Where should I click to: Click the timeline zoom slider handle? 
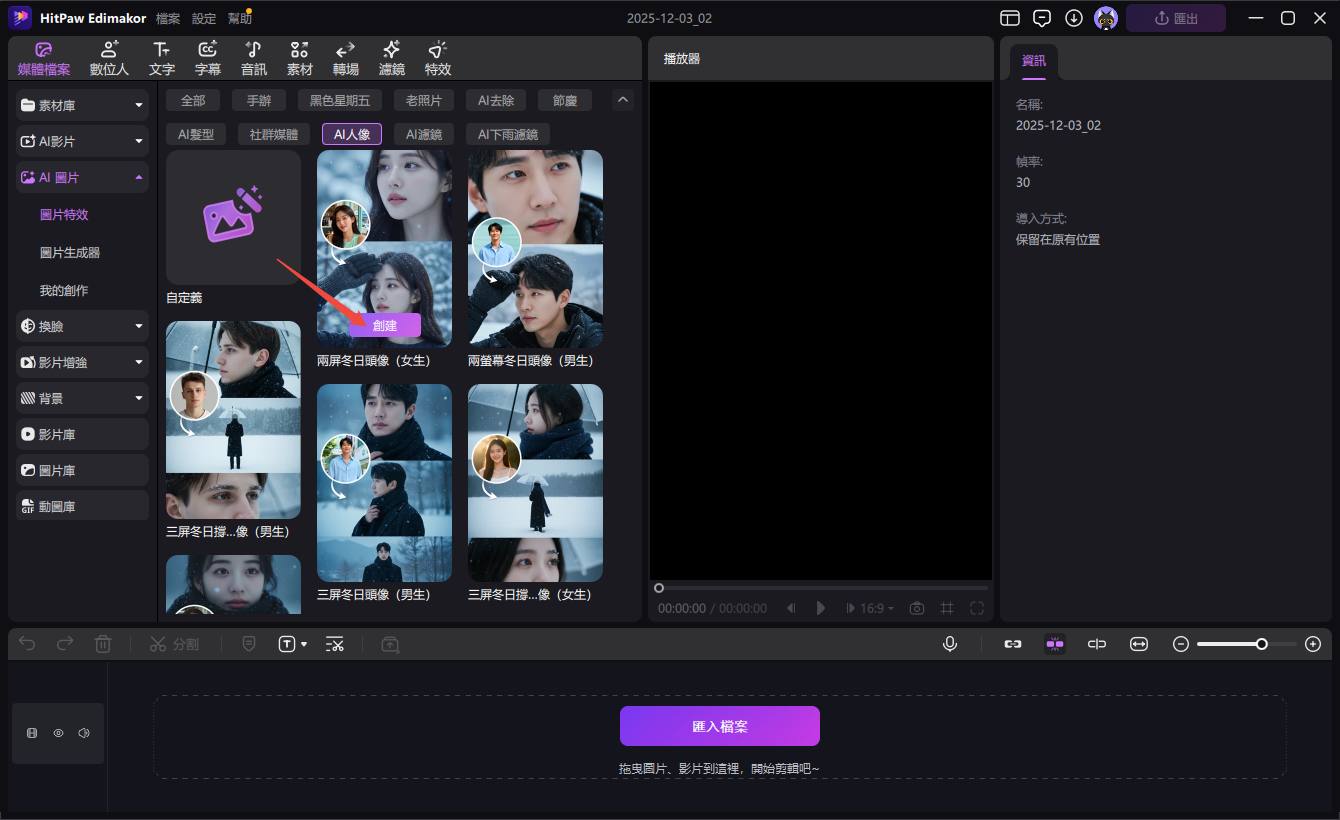[1262, 644]
